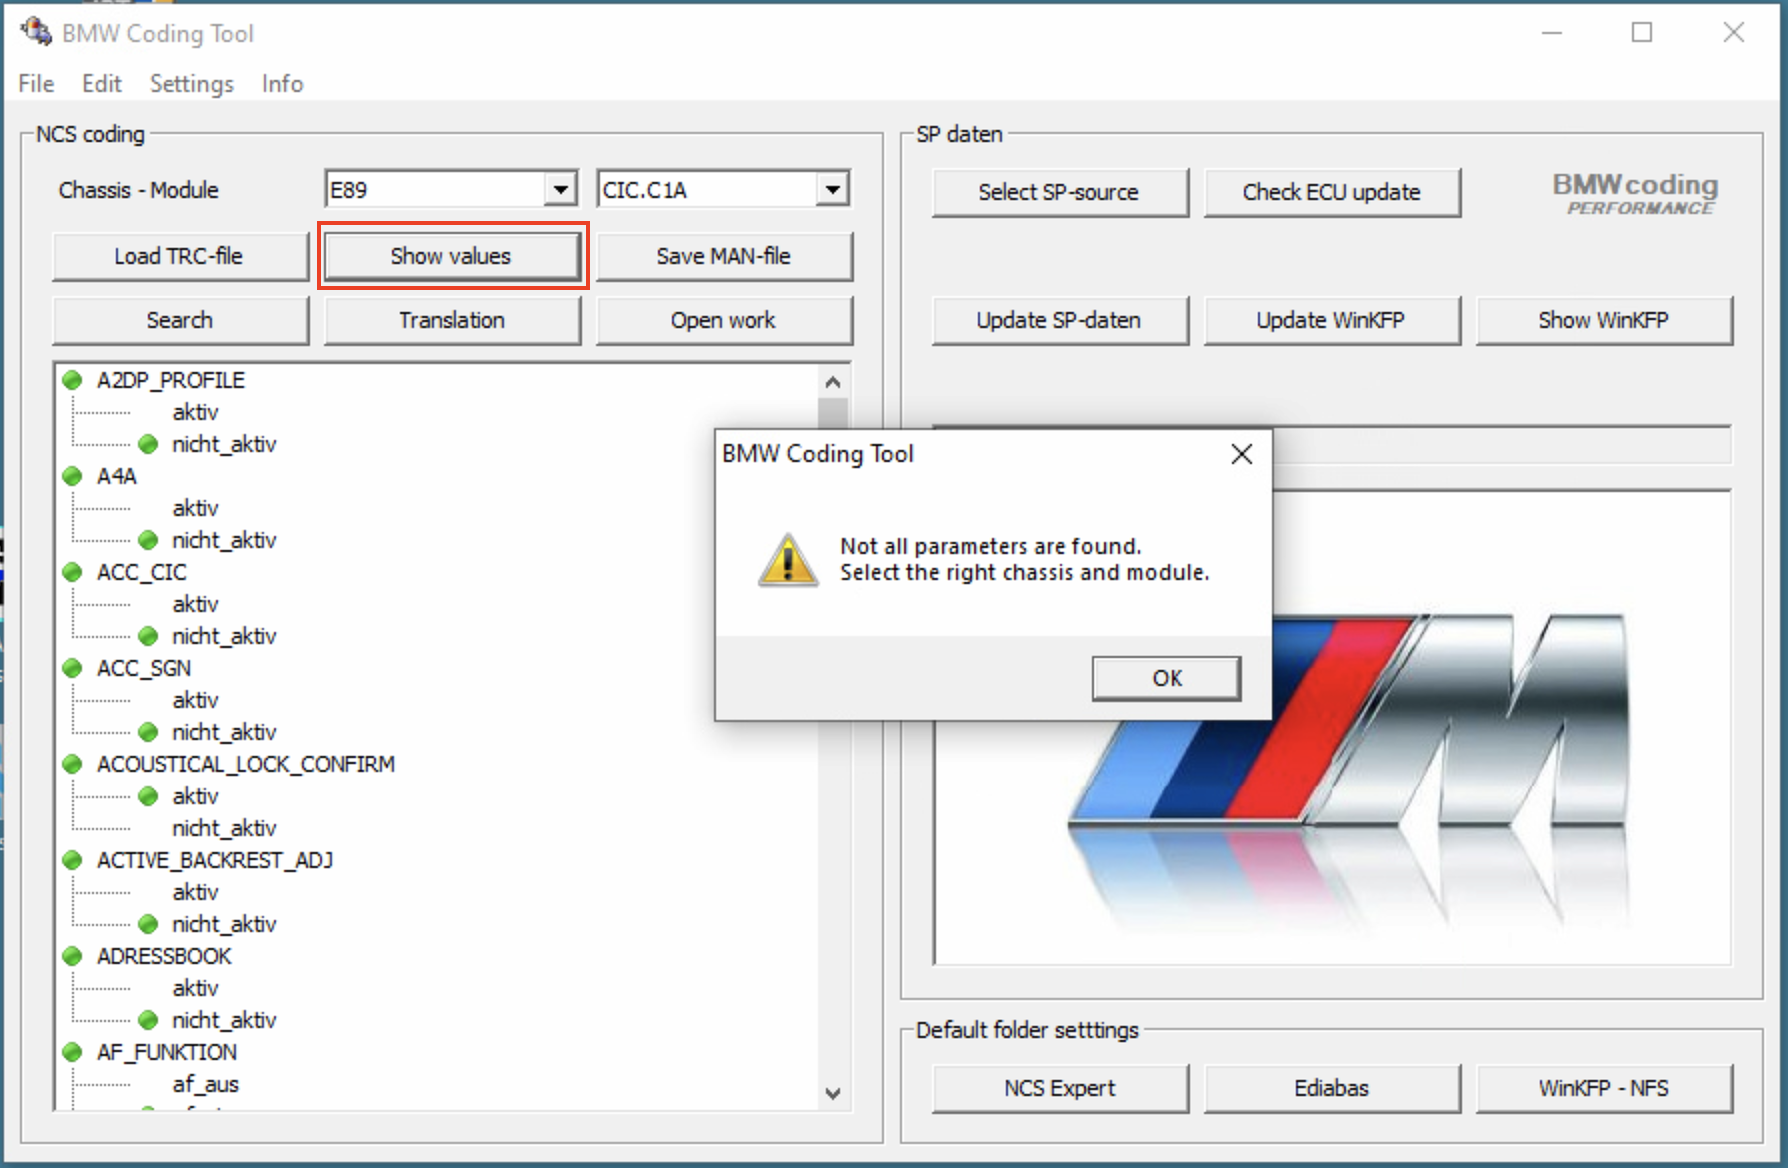Open the Edit menu
This screenshot has width=1788, height=1168.
(x=102, y=84)
